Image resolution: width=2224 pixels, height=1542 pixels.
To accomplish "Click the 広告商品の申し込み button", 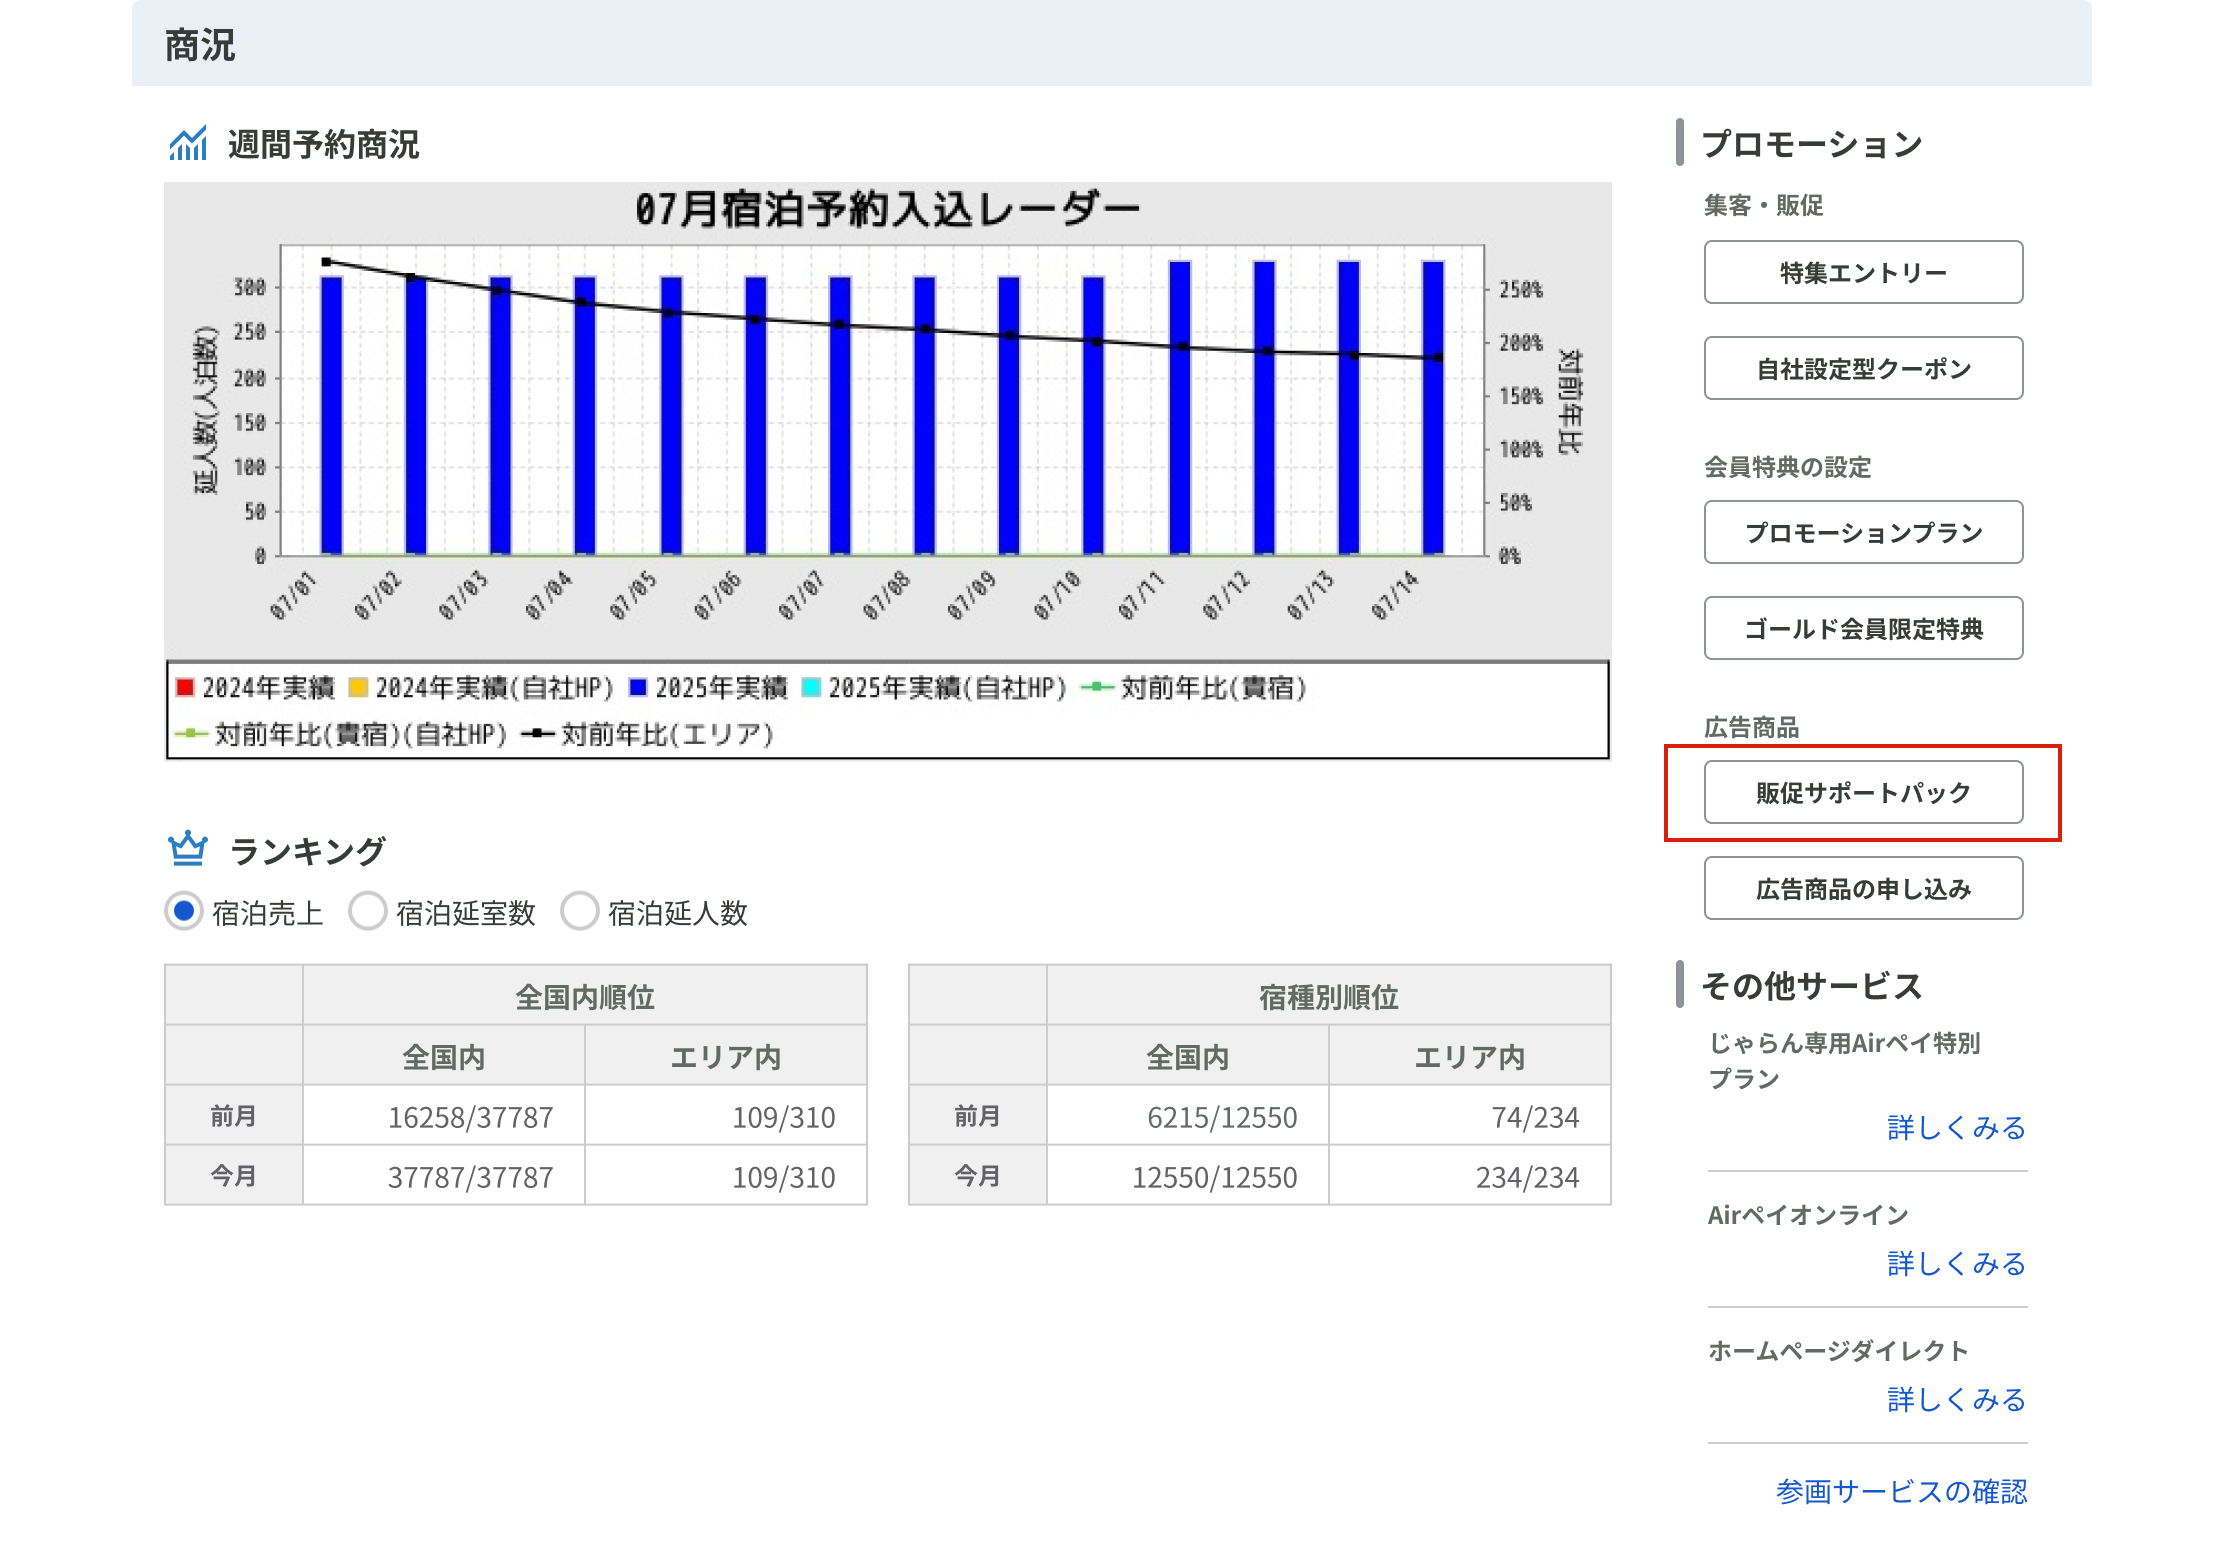I will (1862, 888).
